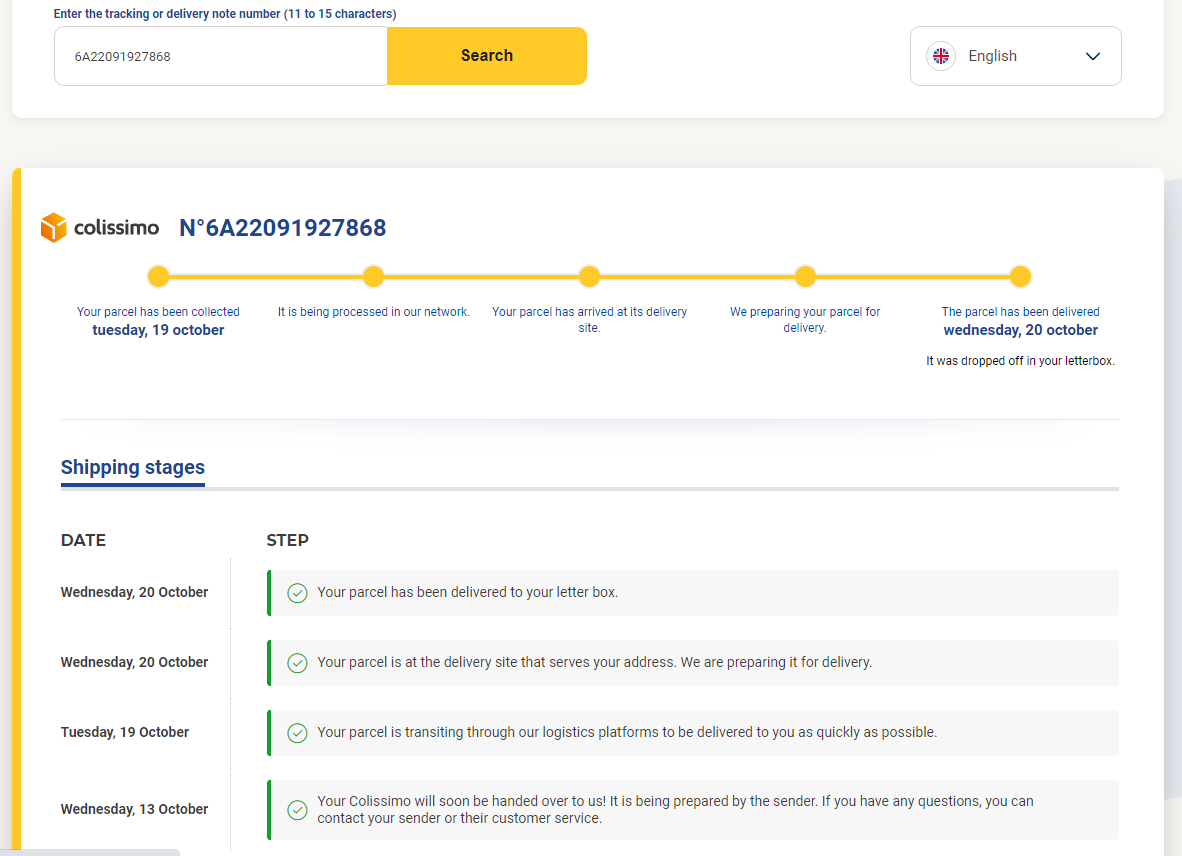This screenshot has height=856, width=1182.
Task: Click the checkmark icon beside letter box delivery
Action: click(297, 593)
